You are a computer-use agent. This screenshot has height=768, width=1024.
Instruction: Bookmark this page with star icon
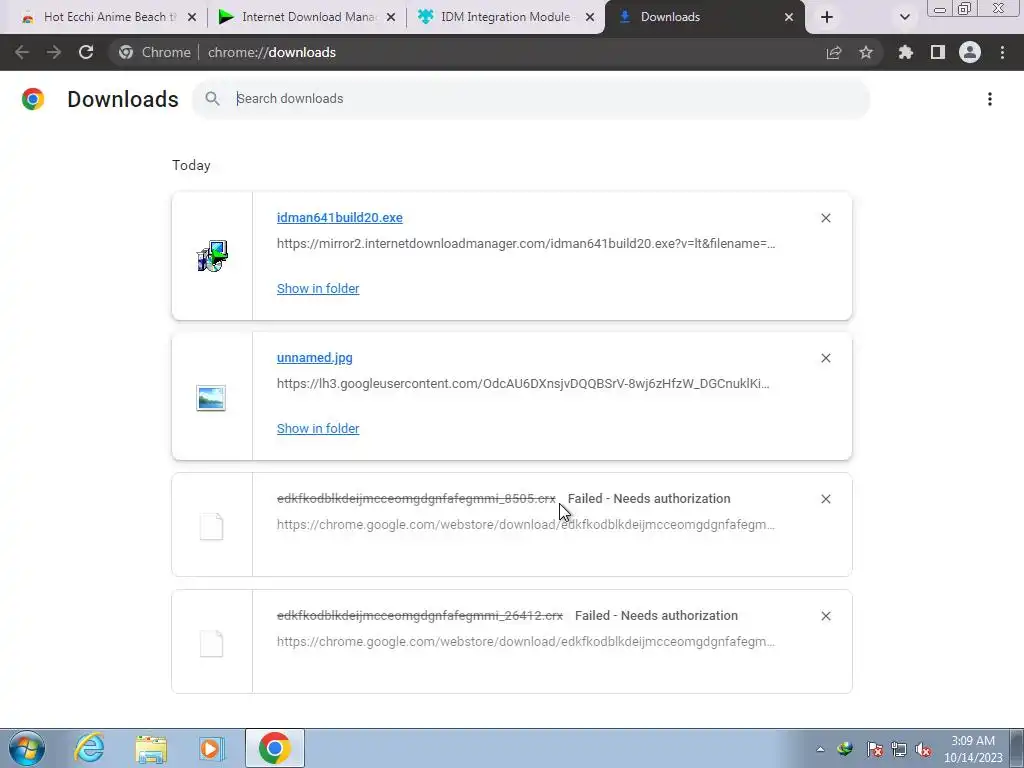point(866,52)
